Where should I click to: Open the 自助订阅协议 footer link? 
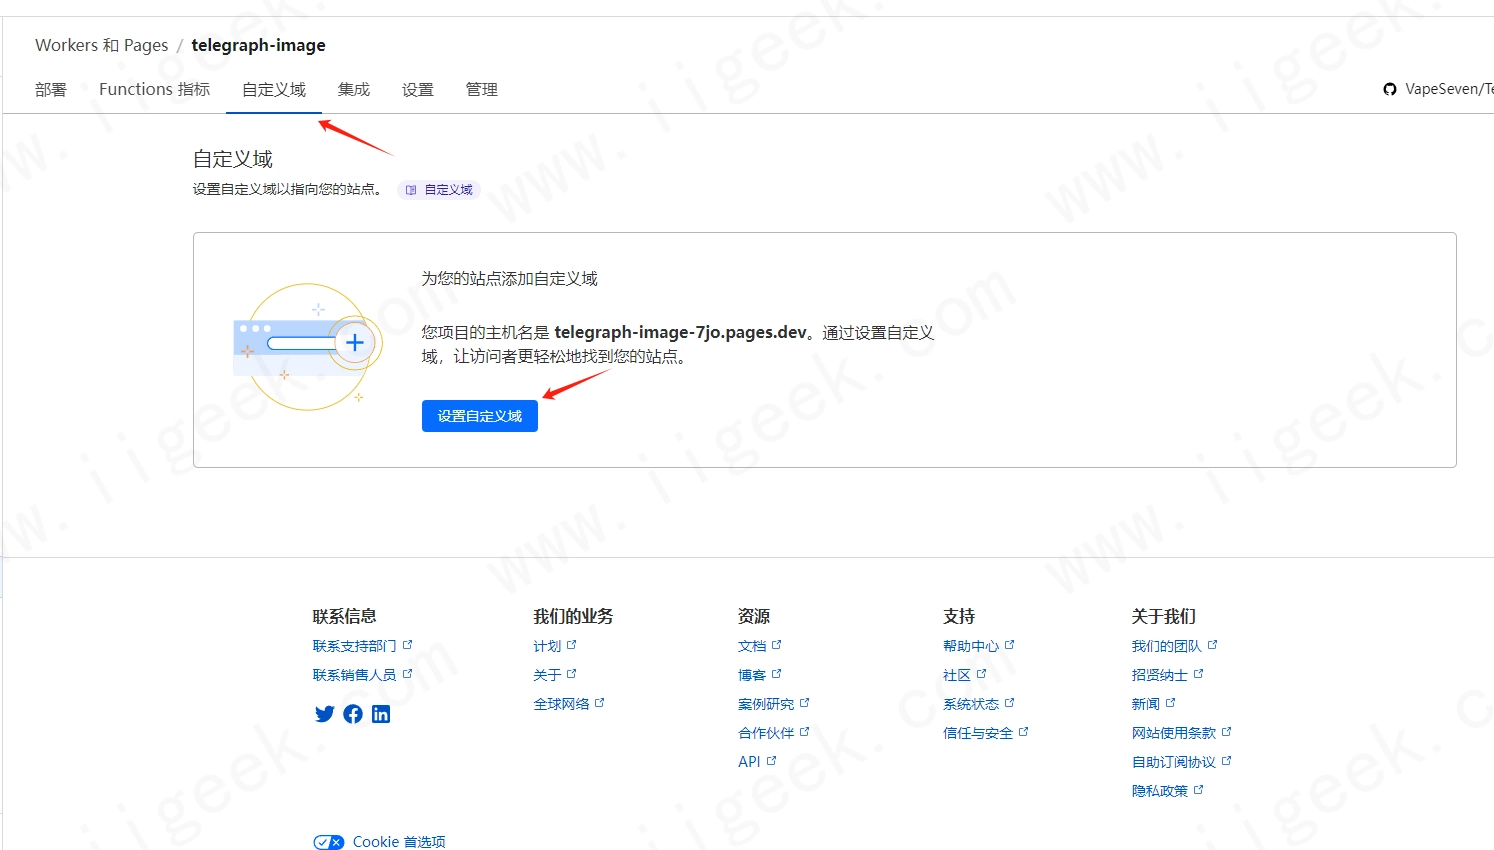pyautogui.click(x=1182, y=762)
